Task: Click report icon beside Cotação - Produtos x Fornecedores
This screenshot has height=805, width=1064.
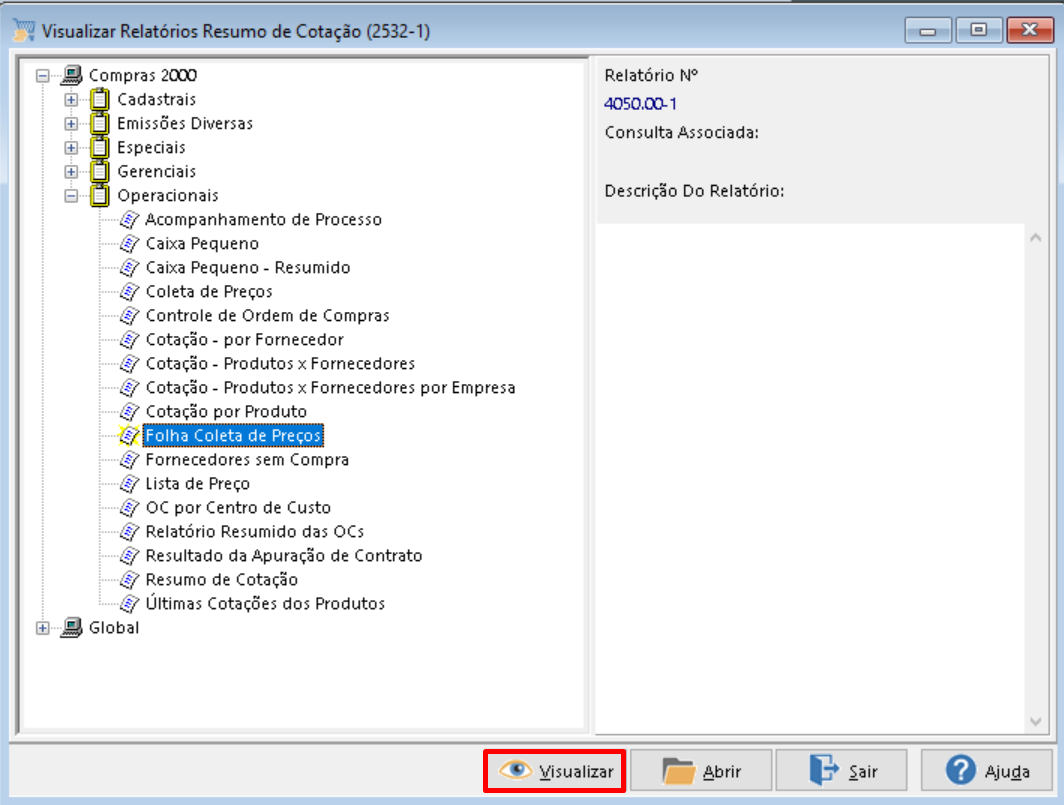Action: click(129, 363)
